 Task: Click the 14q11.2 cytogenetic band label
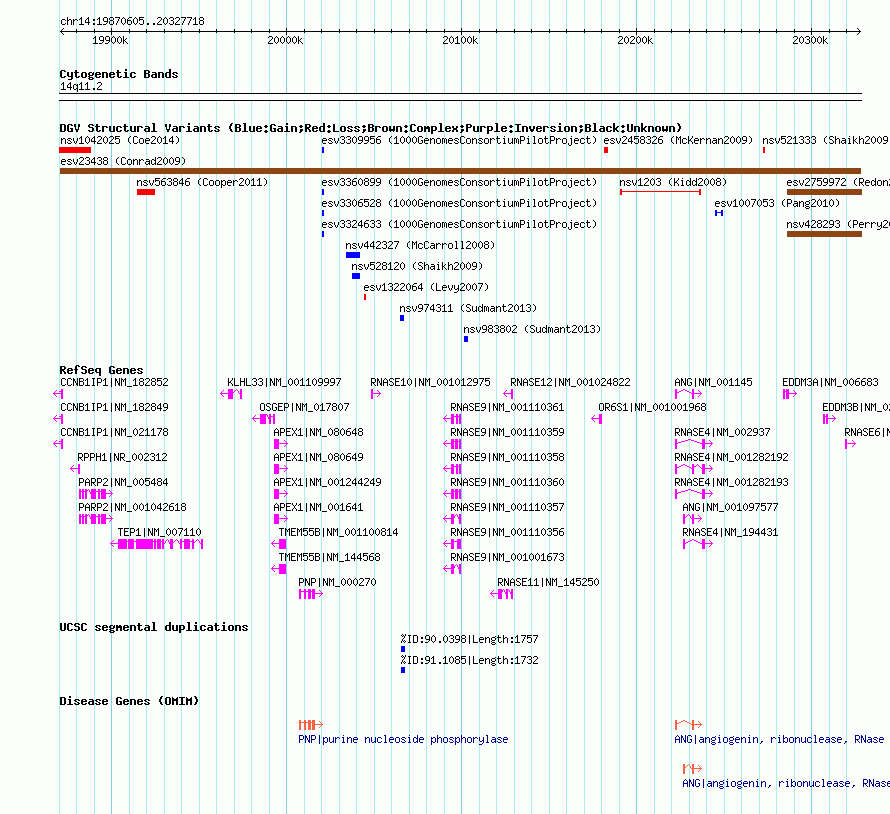(x=81, y=86)
